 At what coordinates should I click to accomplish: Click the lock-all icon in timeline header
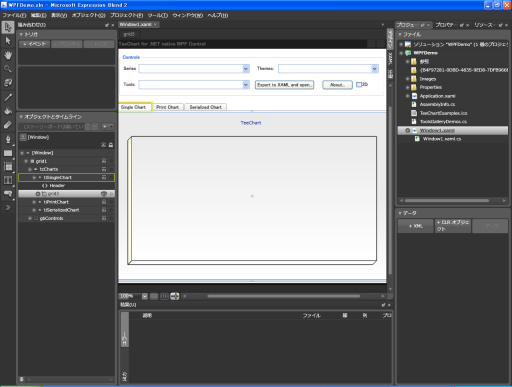111,145
